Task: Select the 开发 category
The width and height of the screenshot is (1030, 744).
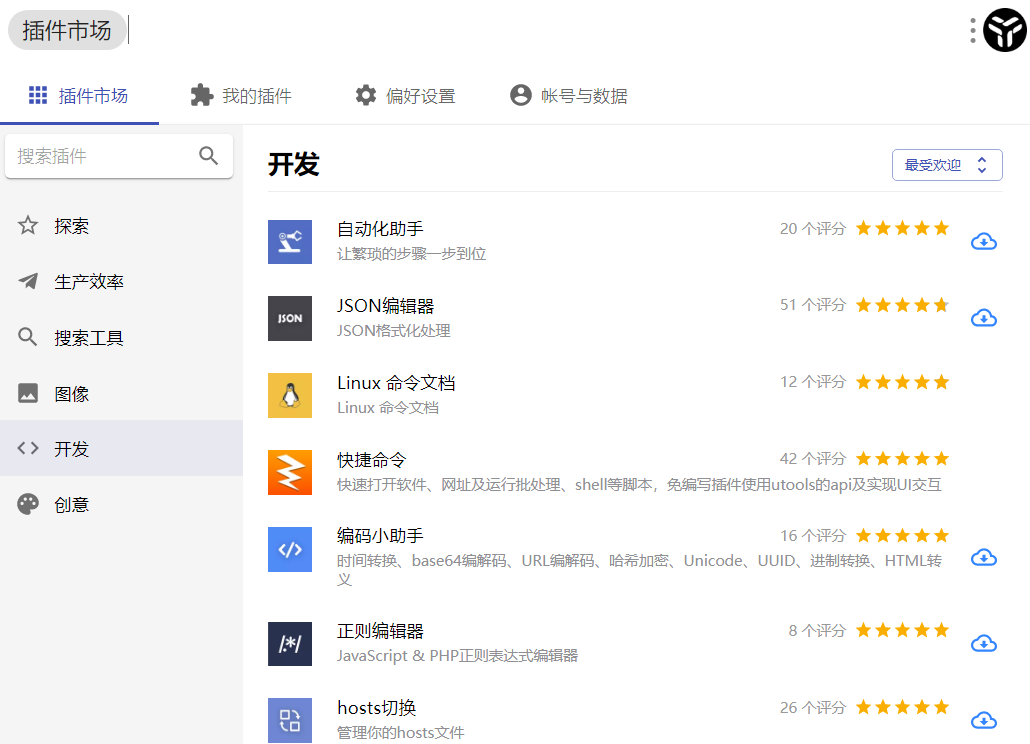Action: [x=122, y=449]
